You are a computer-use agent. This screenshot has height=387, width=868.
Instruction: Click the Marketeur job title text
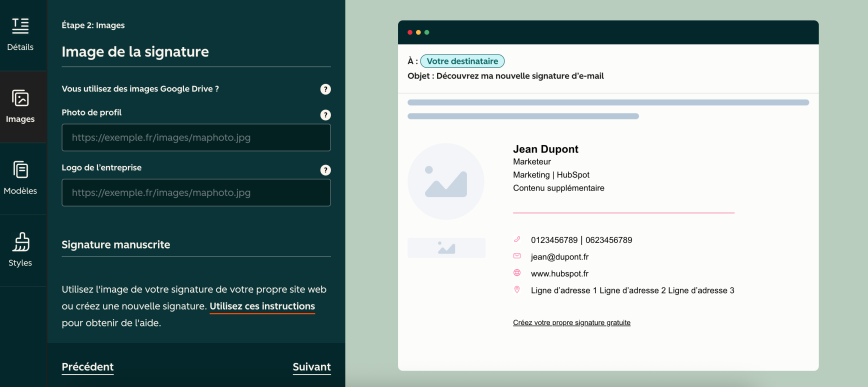[x=532, y=161]
